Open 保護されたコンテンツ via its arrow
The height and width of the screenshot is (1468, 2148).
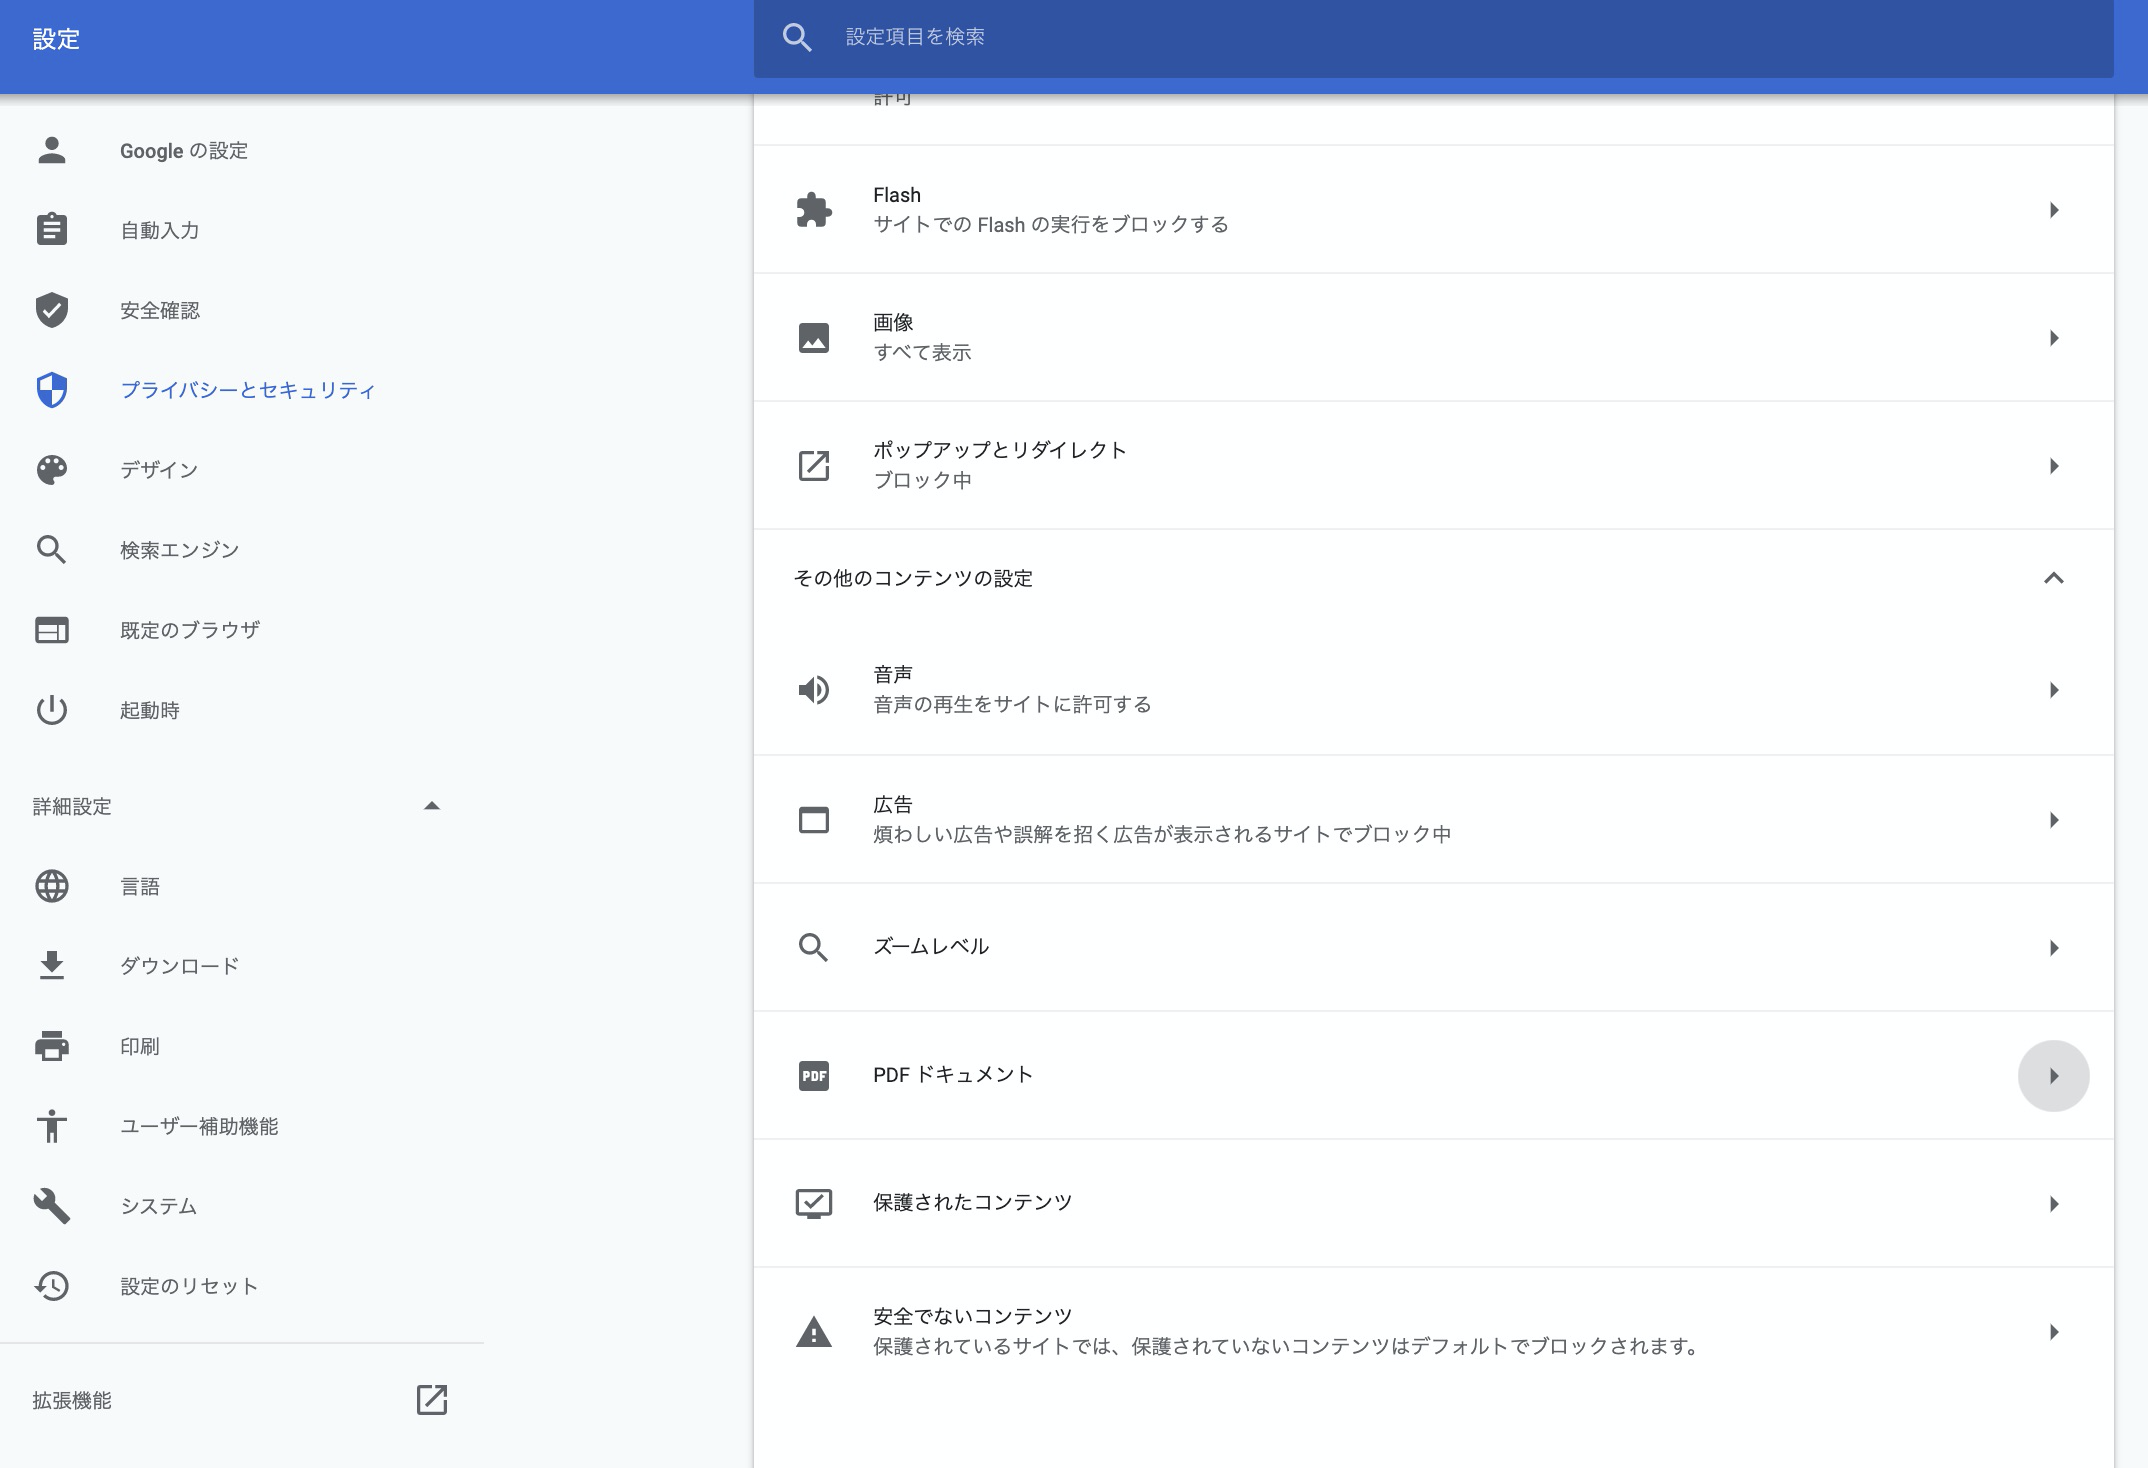[x=2054, y=1204]
